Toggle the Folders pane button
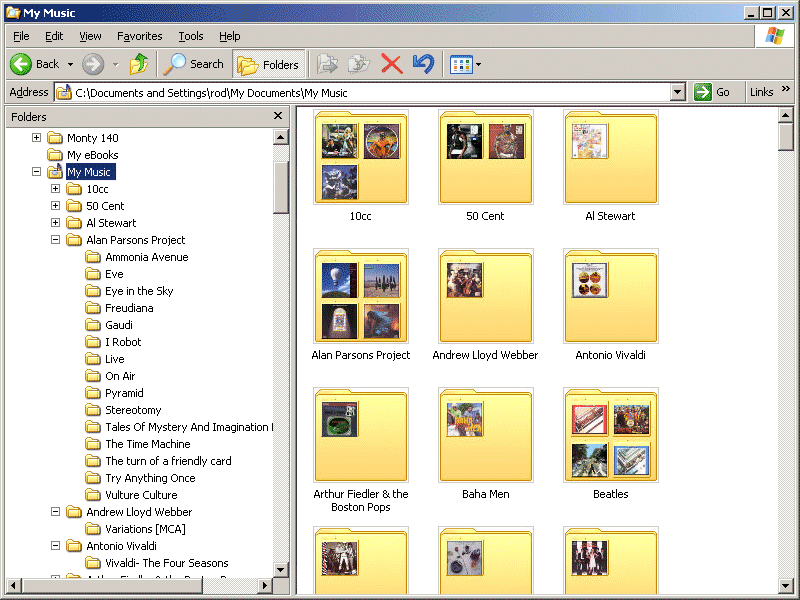Image resolution: width=800 pixels, height=600 pixels. [x=268, y=64]
